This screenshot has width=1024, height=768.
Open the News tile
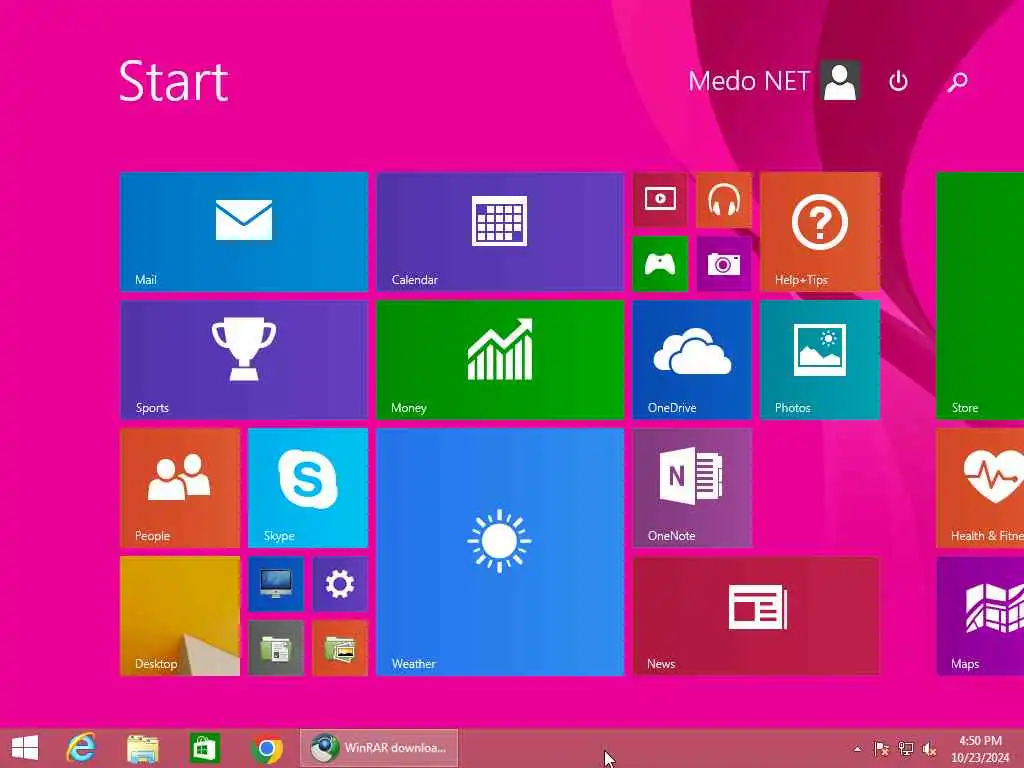756,616
